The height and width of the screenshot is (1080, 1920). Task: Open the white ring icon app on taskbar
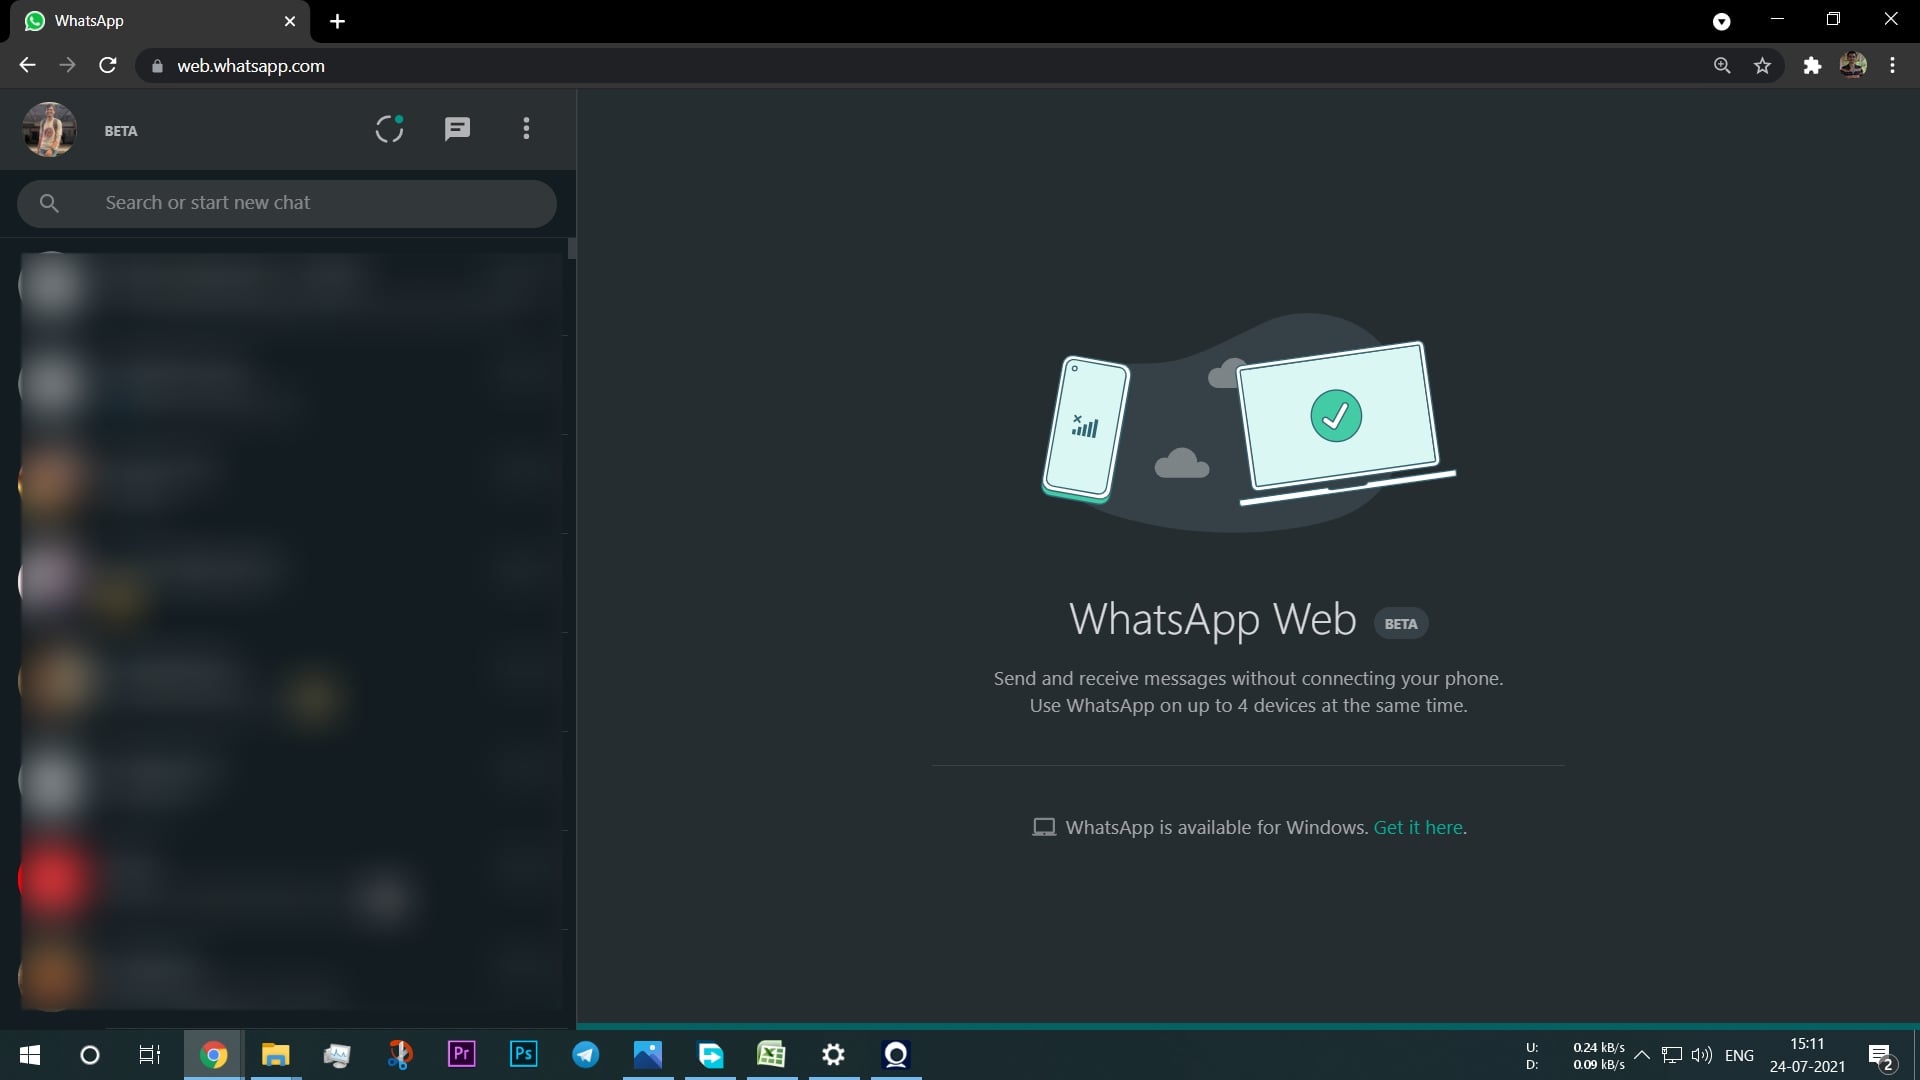click(896, 1055)
